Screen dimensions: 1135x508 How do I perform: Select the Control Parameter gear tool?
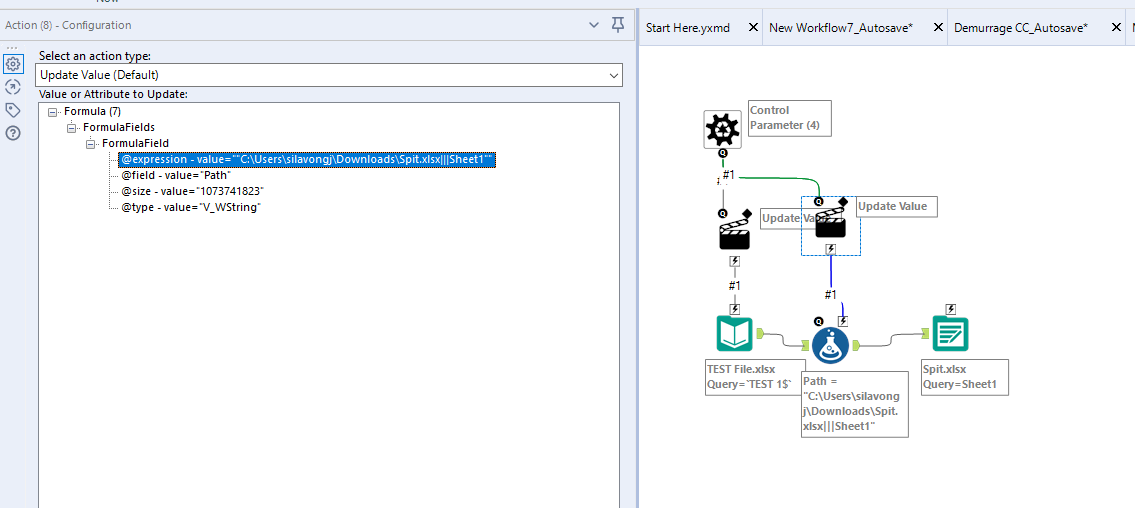[722, 129]
